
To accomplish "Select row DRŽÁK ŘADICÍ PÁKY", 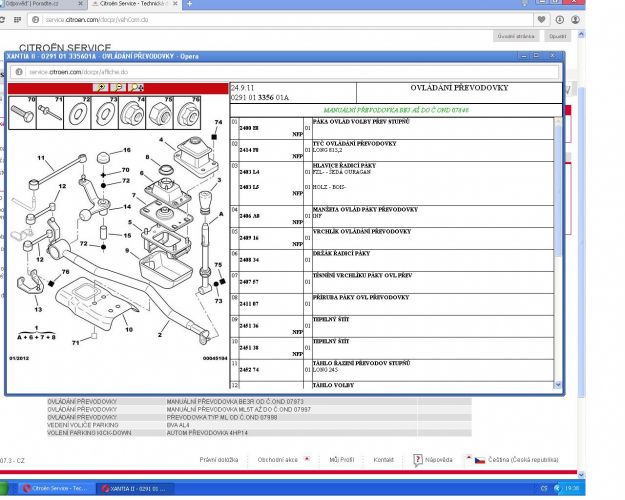I will tap(392, 260).
